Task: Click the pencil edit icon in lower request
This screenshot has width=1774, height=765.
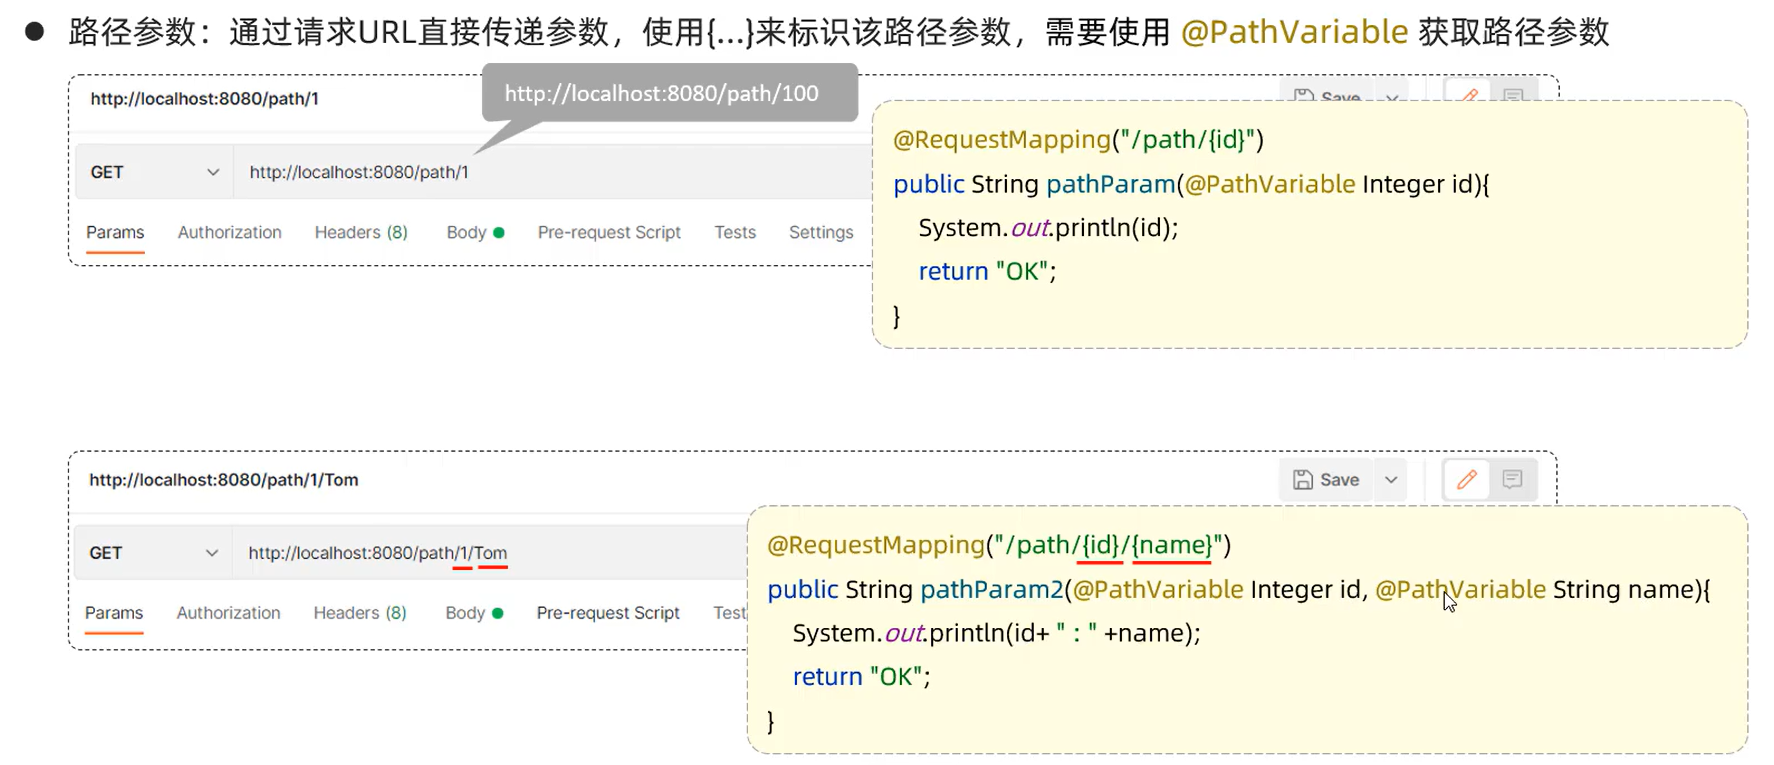Action: click(1466, 480)
